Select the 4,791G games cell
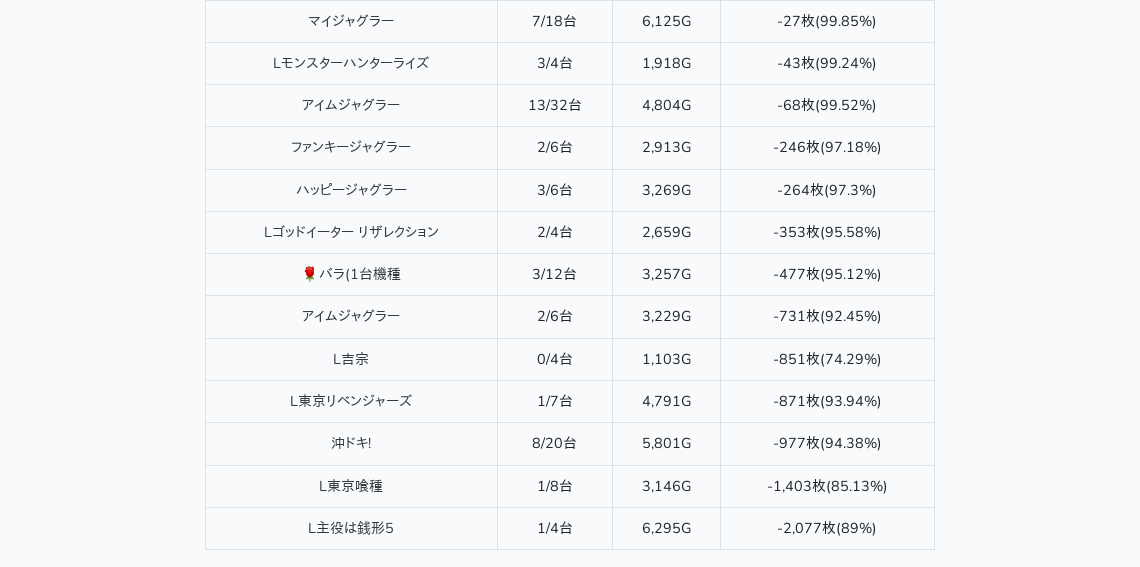Viewport: 1140px width, 567px height. [666, 401]
